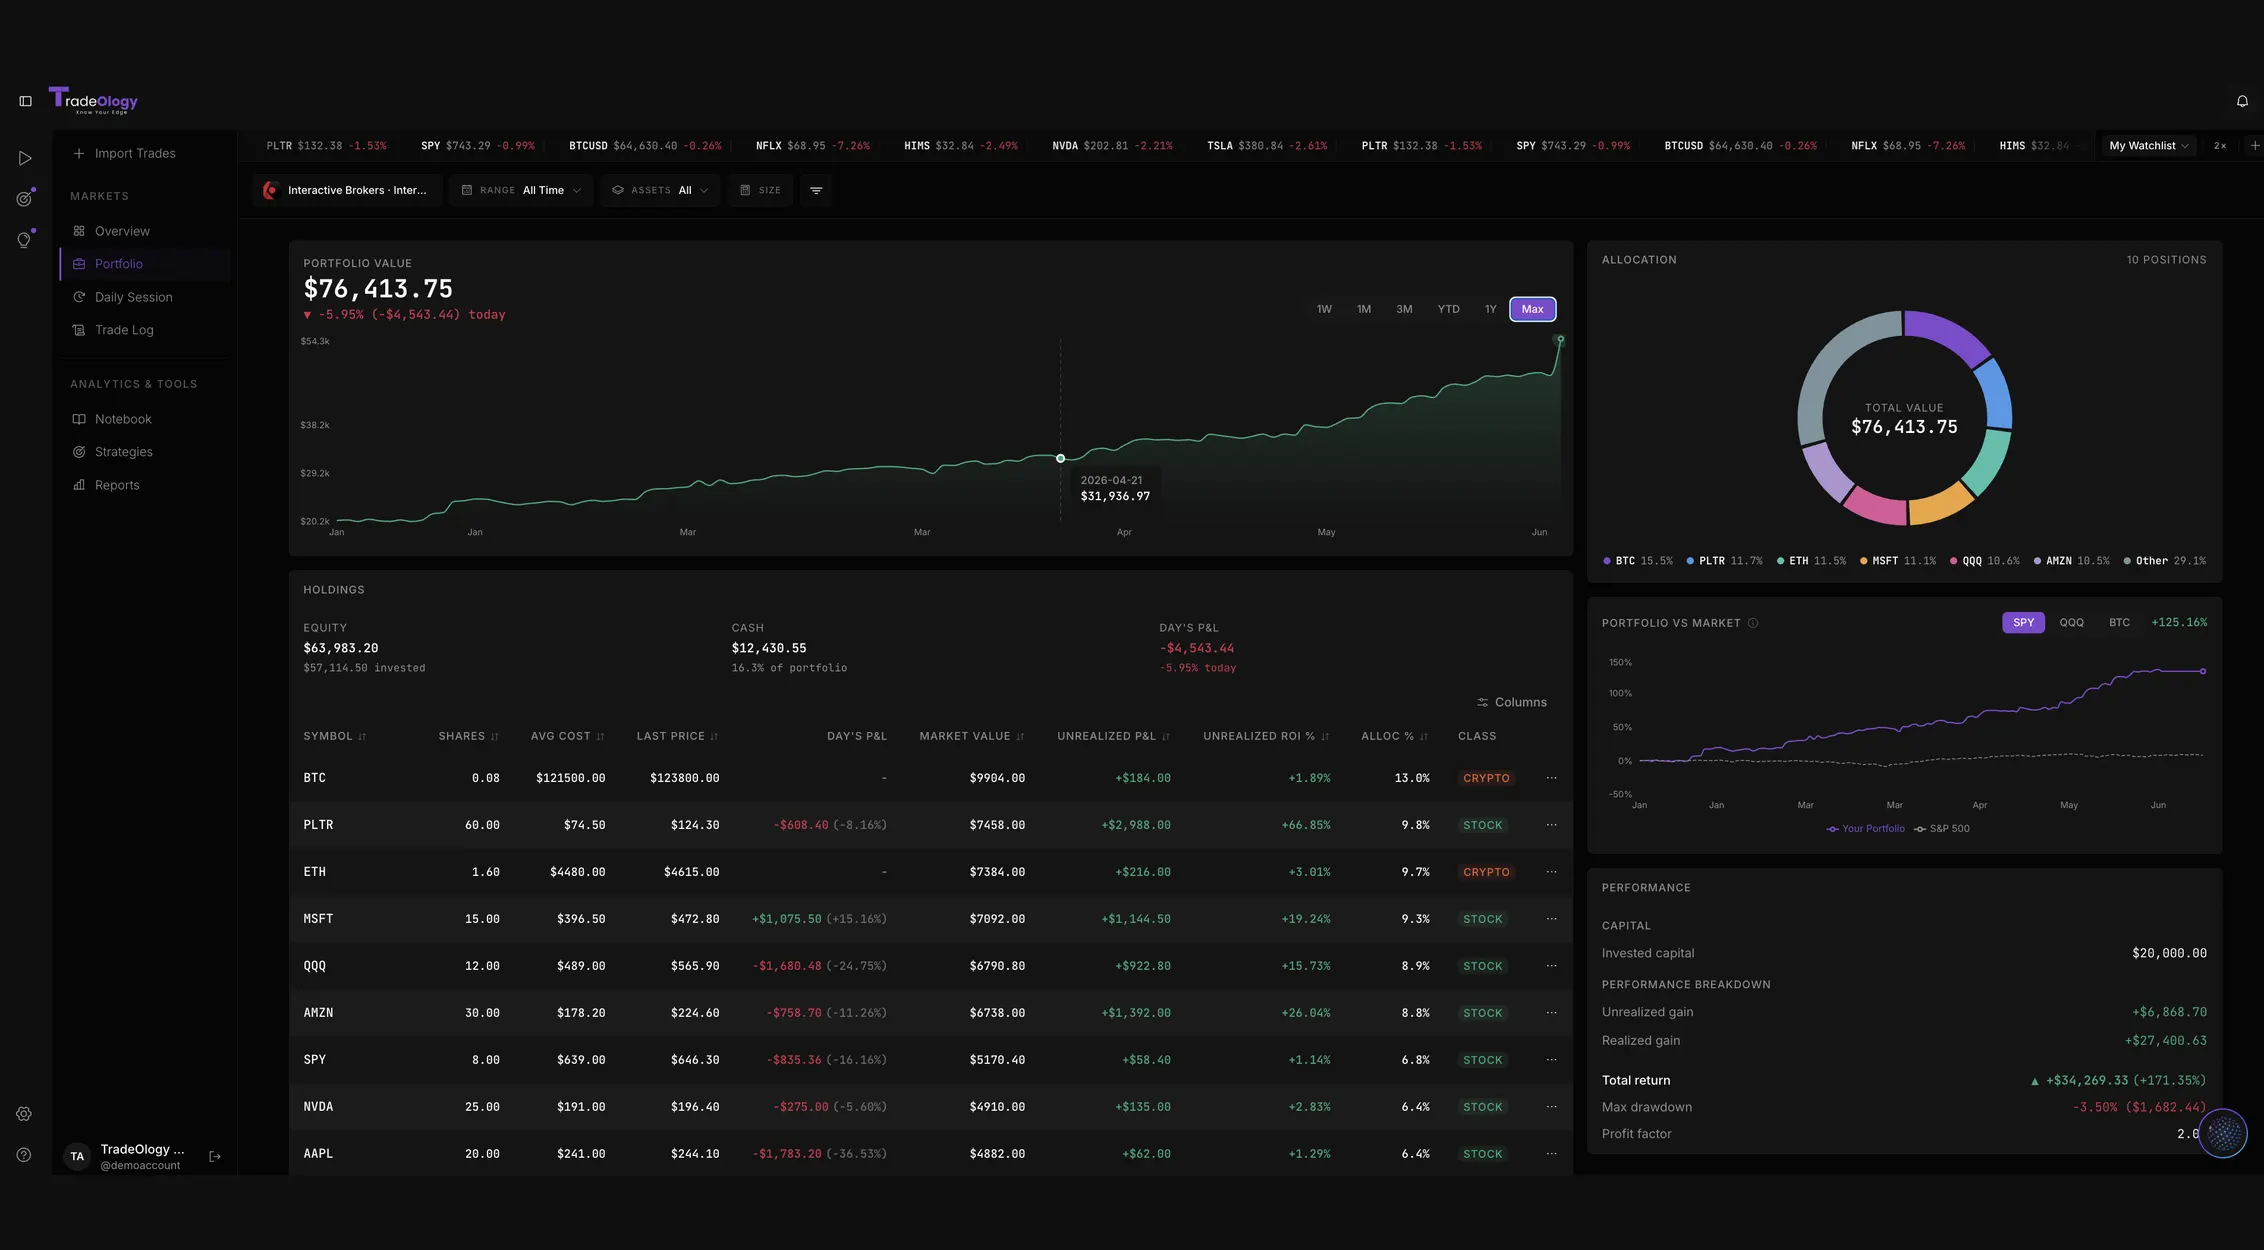Click the info icon next to Portfolio vs Market
Screen dimensions: 2264x1250
point(1753,623)
